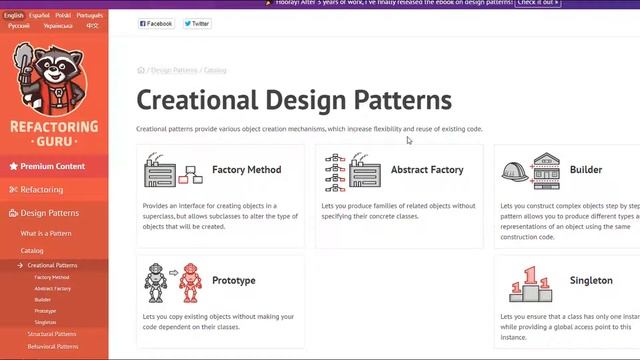The image size is (640, 360).
Task: Open the Singleton card title
Action: 591,280
